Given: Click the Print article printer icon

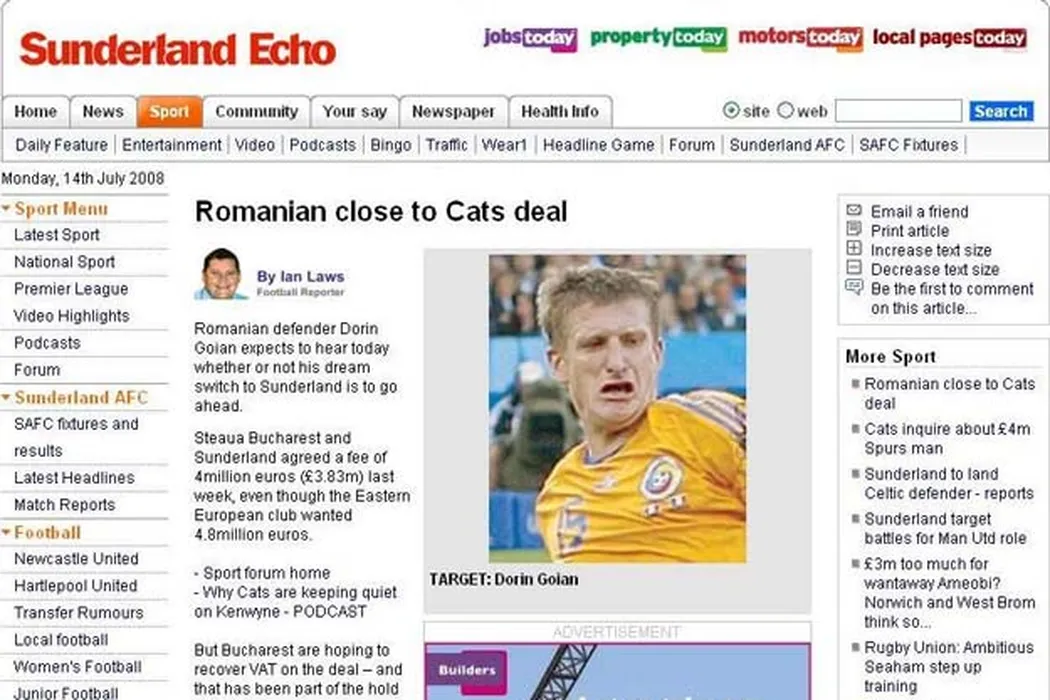Looking at the screenshot, I should [x=854, y=229].
